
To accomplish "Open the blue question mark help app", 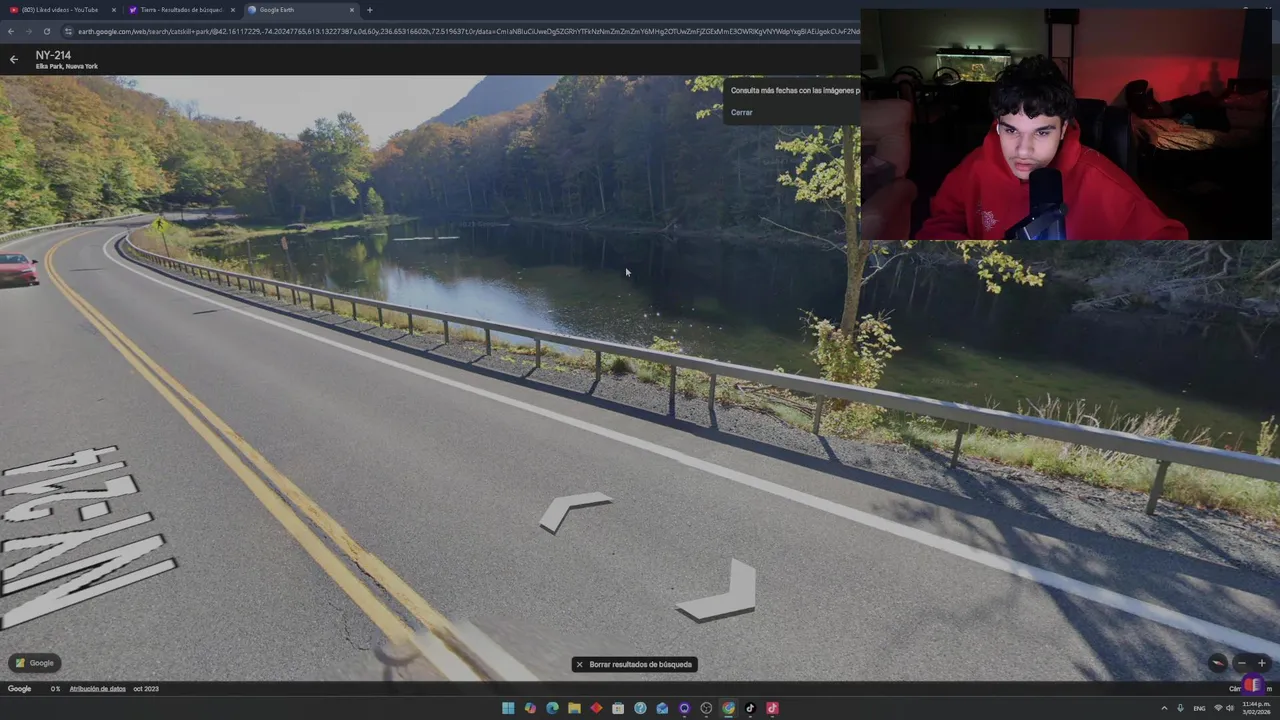I will point(640,708).
